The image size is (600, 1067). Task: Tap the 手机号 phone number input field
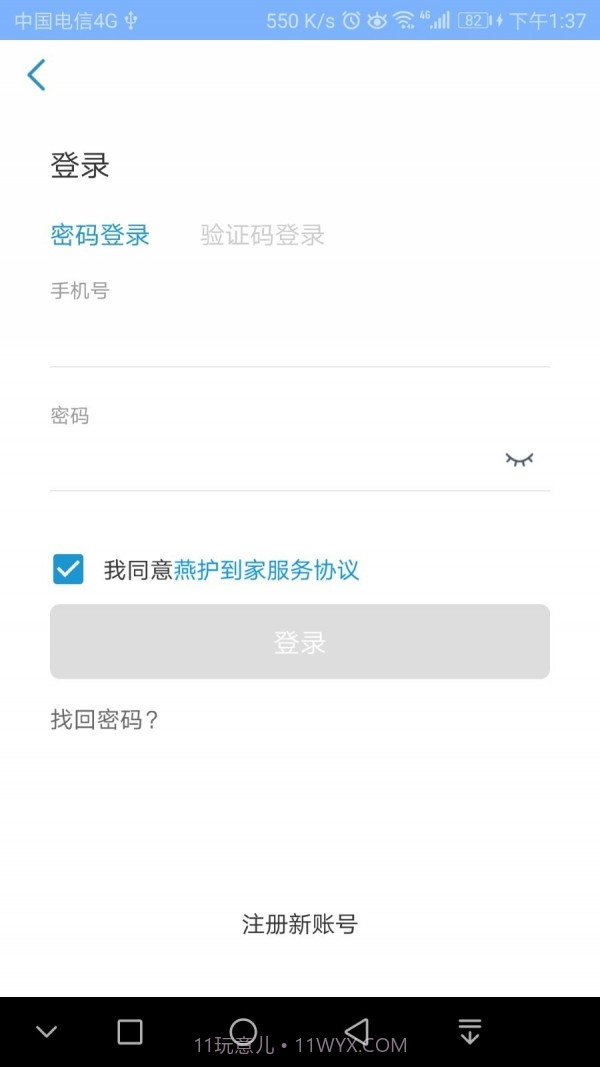click(300, 320)
